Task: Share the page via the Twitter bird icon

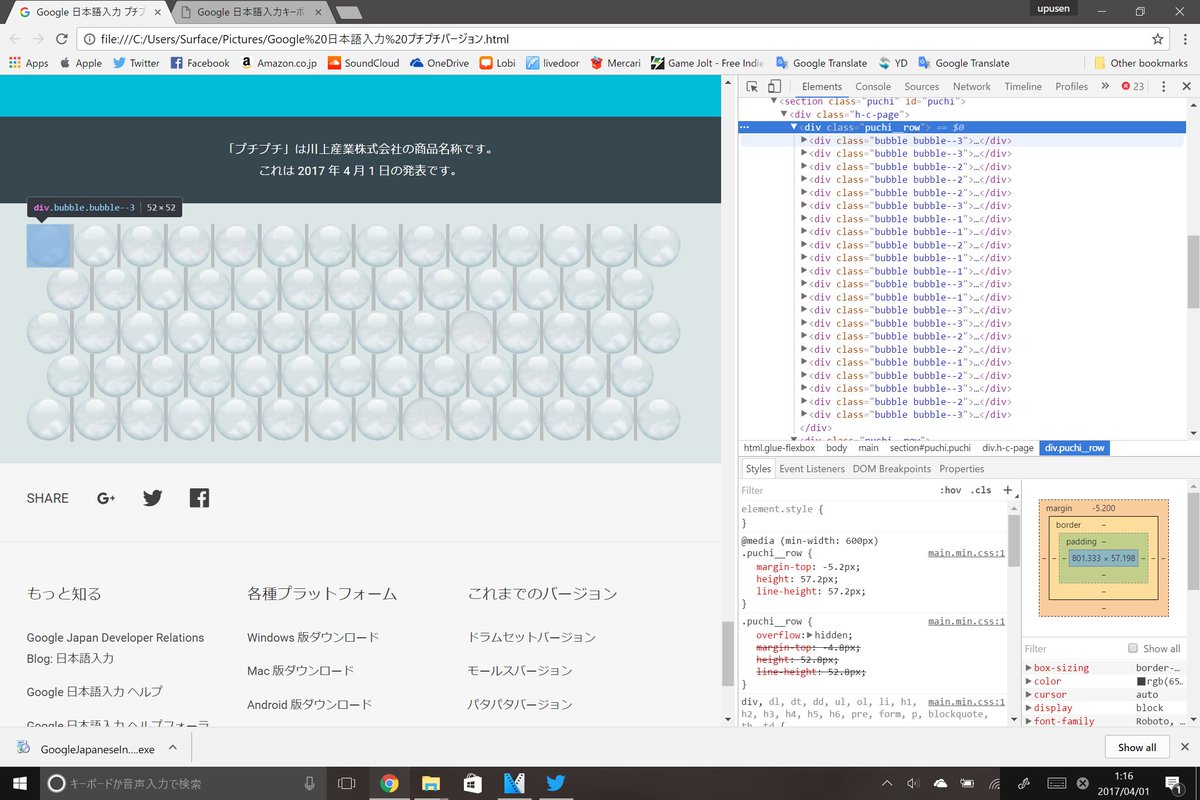Action: coord(152,498)
